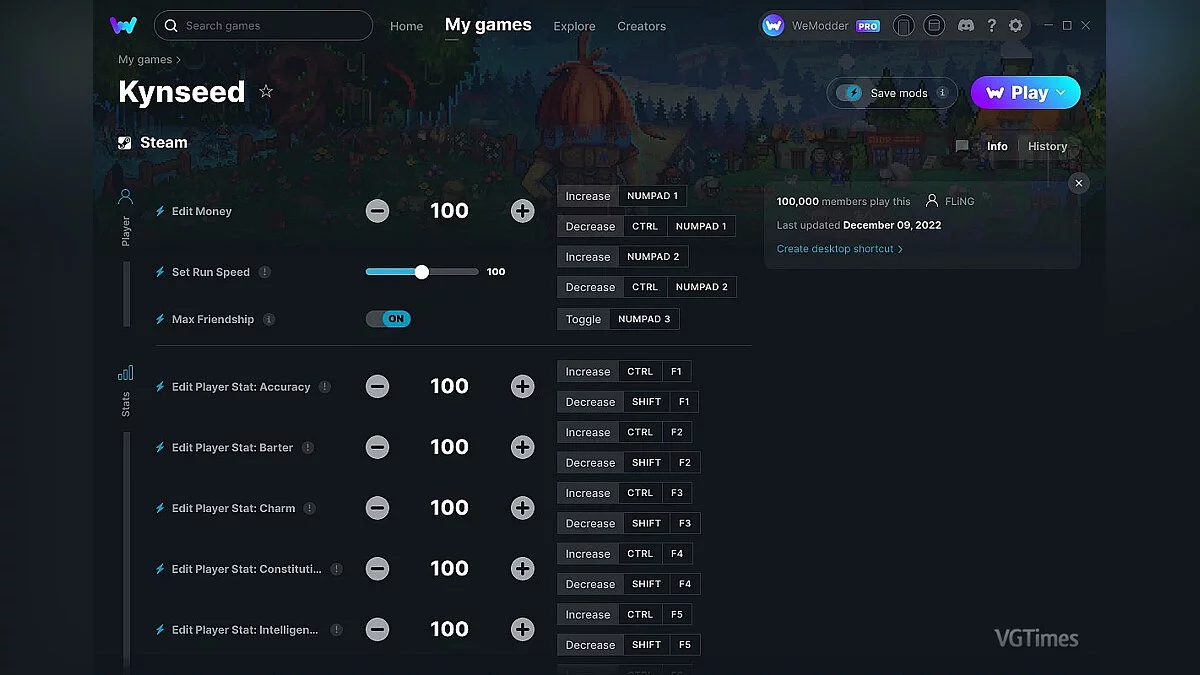Viewport: 1200px width, 675px height.
Task: Click minus for Constitution stat
Action: [x=377, y=569]
